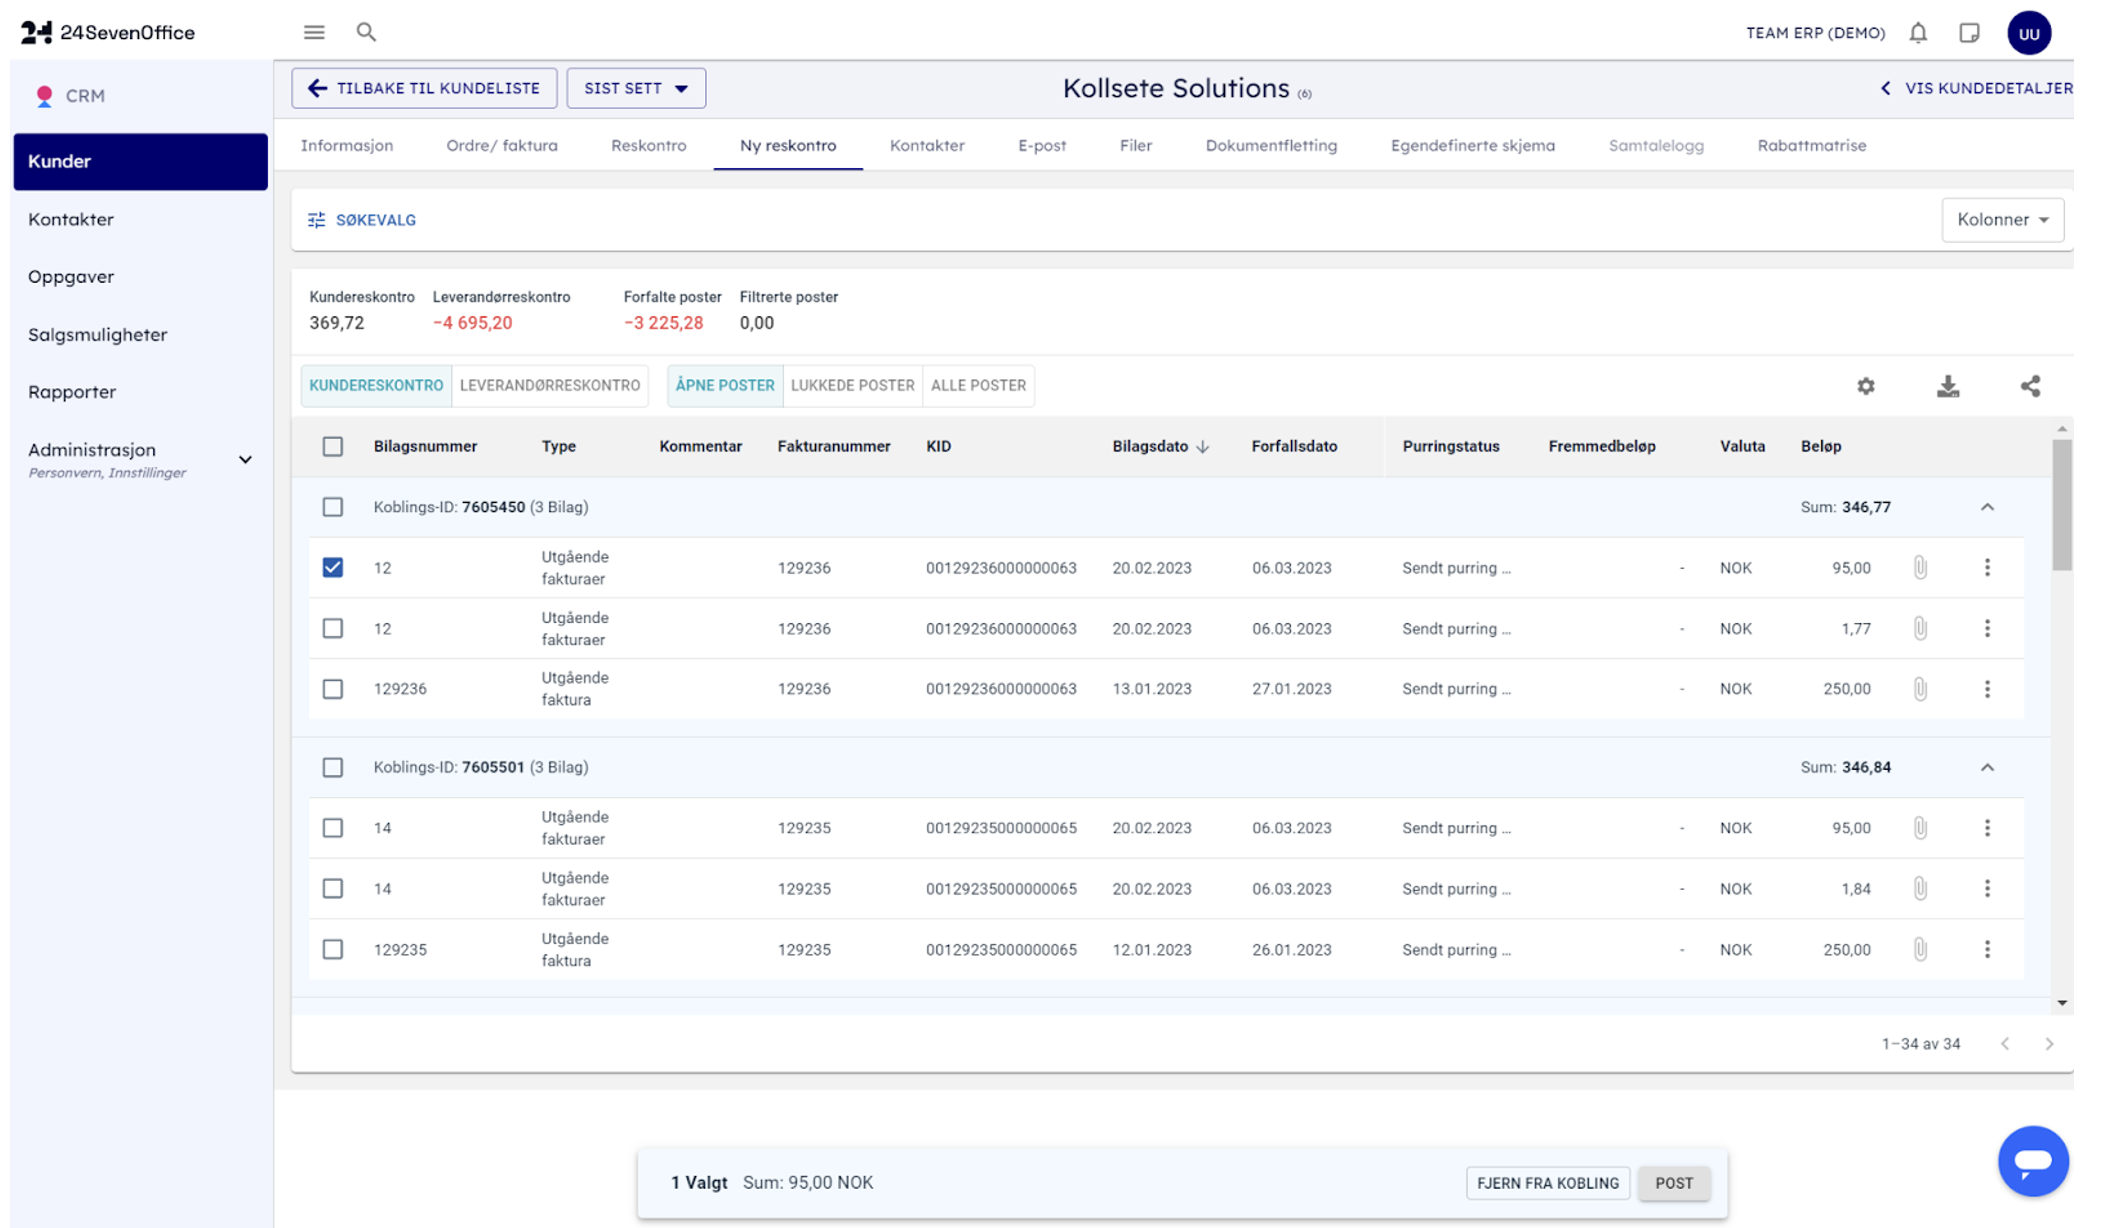
Task: Switch to the E-post tab
Action: [1042, 145]
